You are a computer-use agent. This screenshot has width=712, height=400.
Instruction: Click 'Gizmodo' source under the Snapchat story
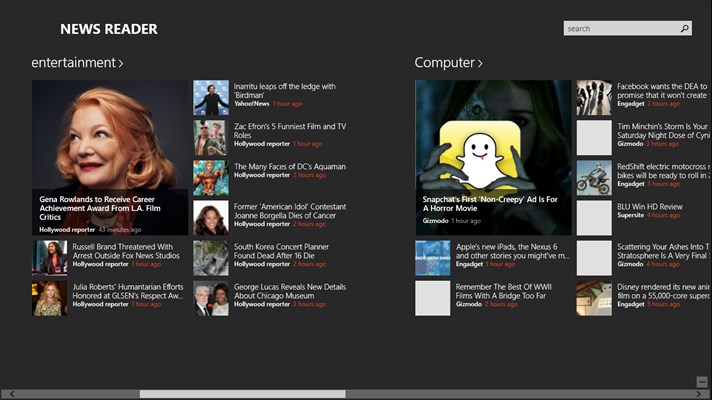pyautogui.click(x=435, y=221)
